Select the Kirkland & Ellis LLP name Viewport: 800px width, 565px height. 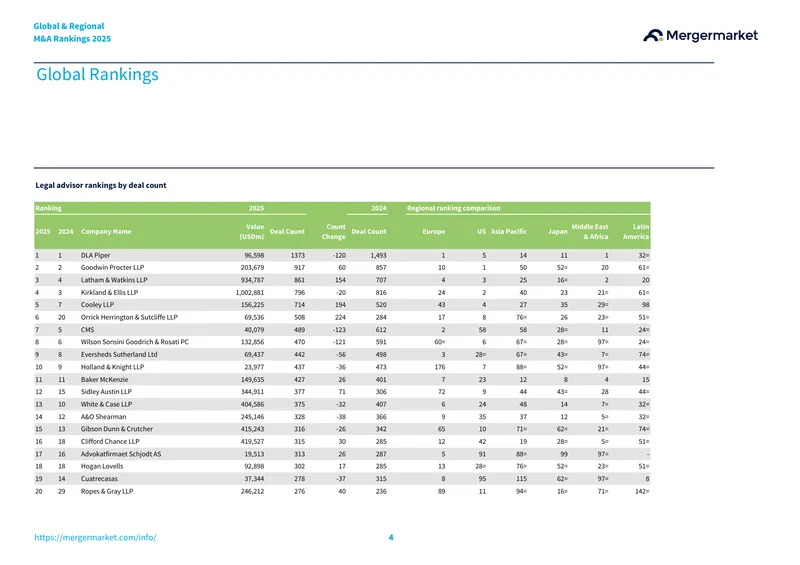coord(109,292)
